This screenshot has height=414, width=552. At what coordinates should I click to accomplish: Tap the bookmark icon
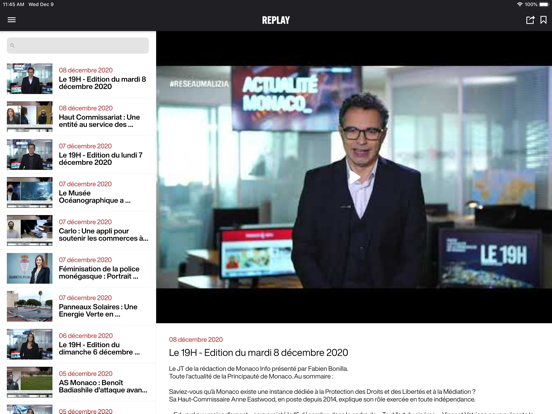tap(544, 20)
